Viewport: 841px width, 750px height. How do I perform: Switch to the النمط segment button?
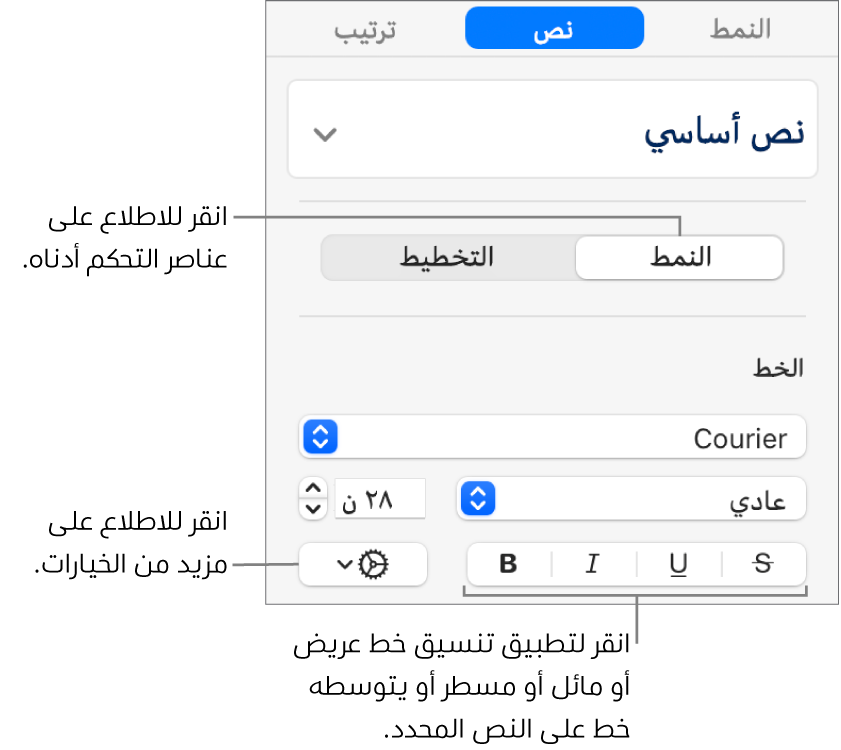tap(680, 257)
